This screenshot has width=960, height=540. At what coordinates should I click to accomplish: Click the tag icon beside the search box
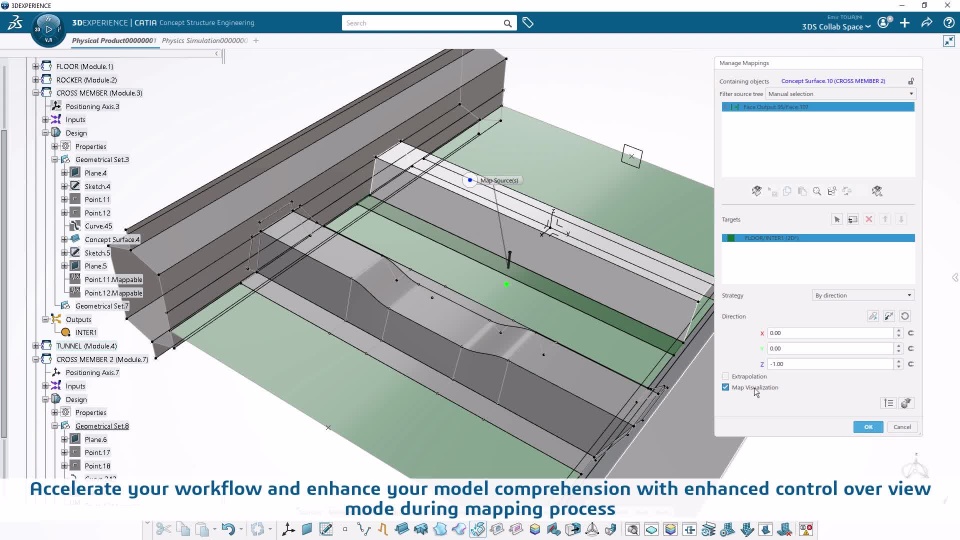[528, 23]
